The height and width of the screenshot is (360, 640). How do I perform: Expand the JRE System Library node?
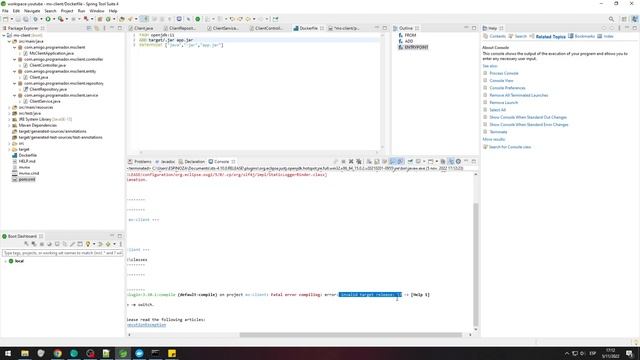click(x=9, y=119)
